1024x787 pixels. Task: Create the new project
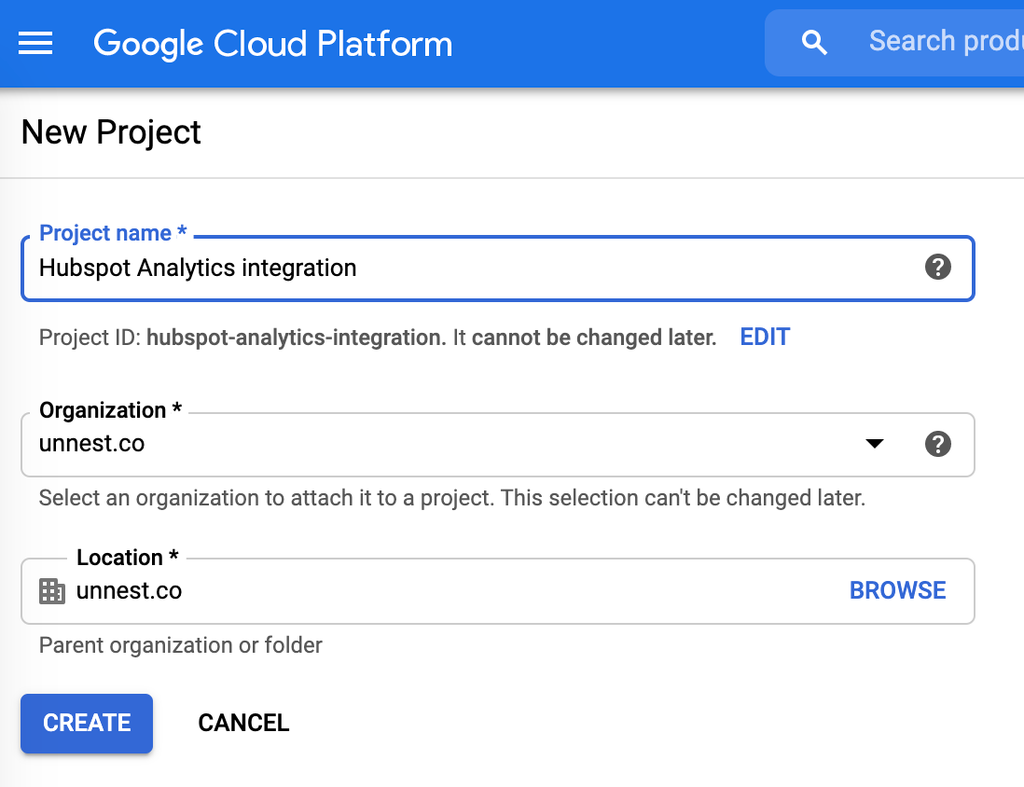(x=87, y=723)
